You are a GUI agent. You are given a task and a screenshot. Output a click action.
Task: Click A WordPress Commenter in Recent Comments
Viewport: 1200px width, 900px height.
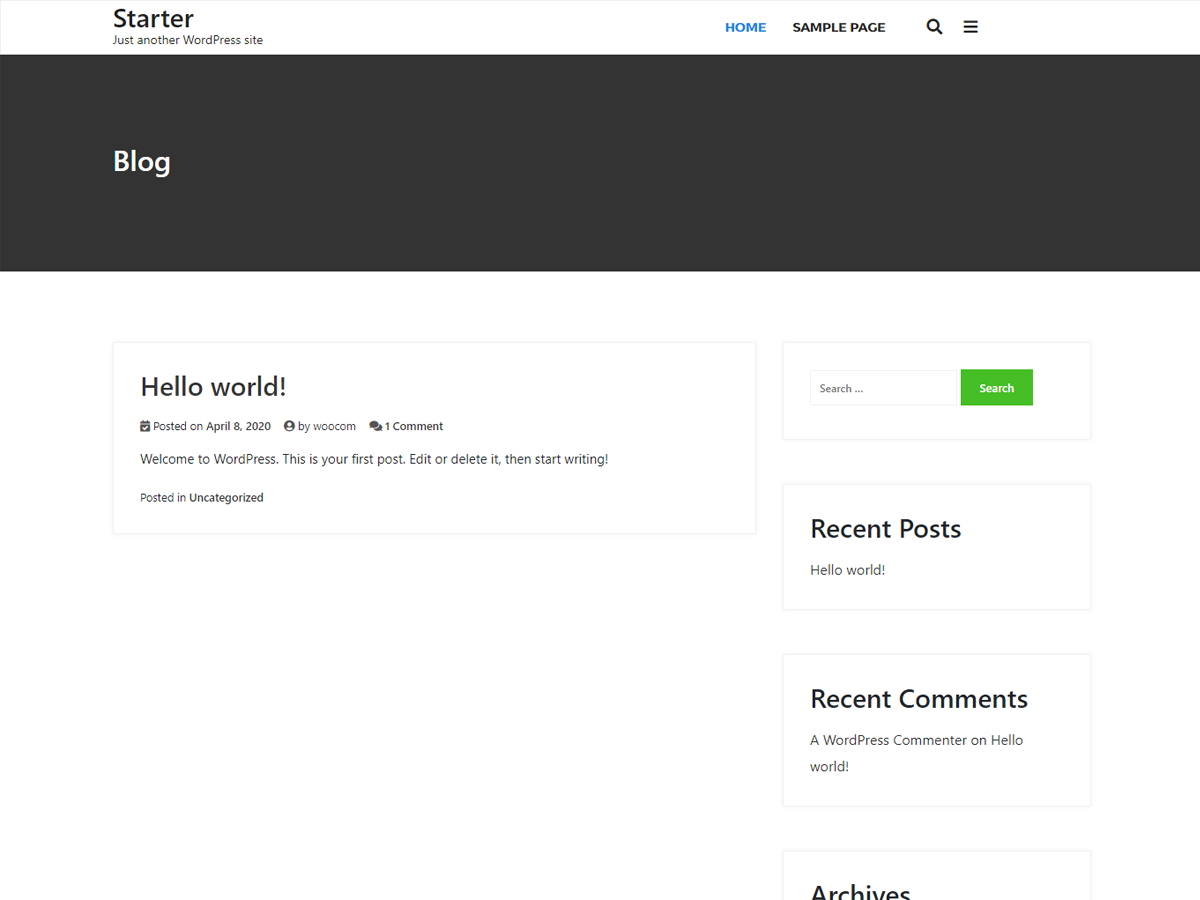click(888, 740)
